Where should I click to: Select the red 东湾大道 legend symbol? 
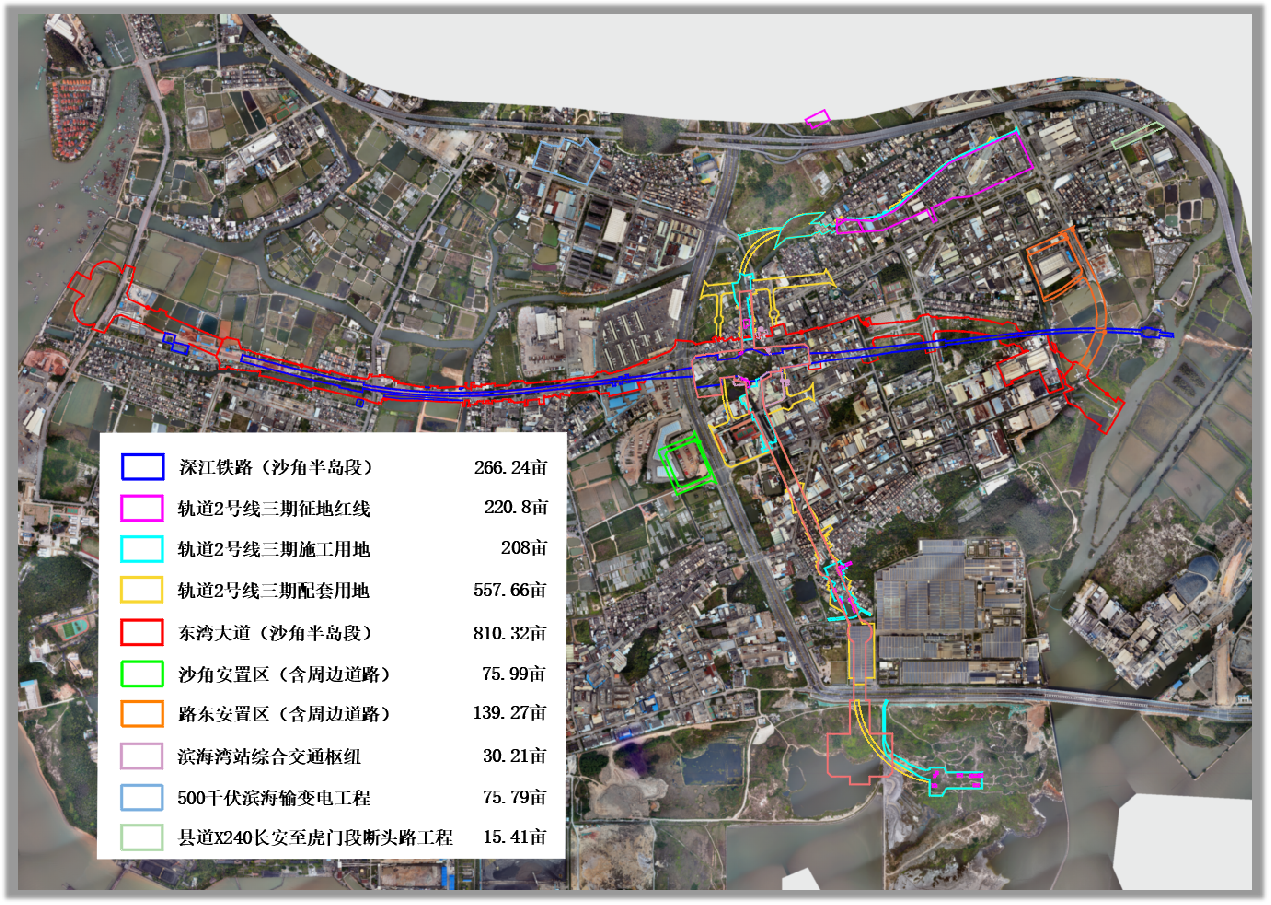click(141, 632)
